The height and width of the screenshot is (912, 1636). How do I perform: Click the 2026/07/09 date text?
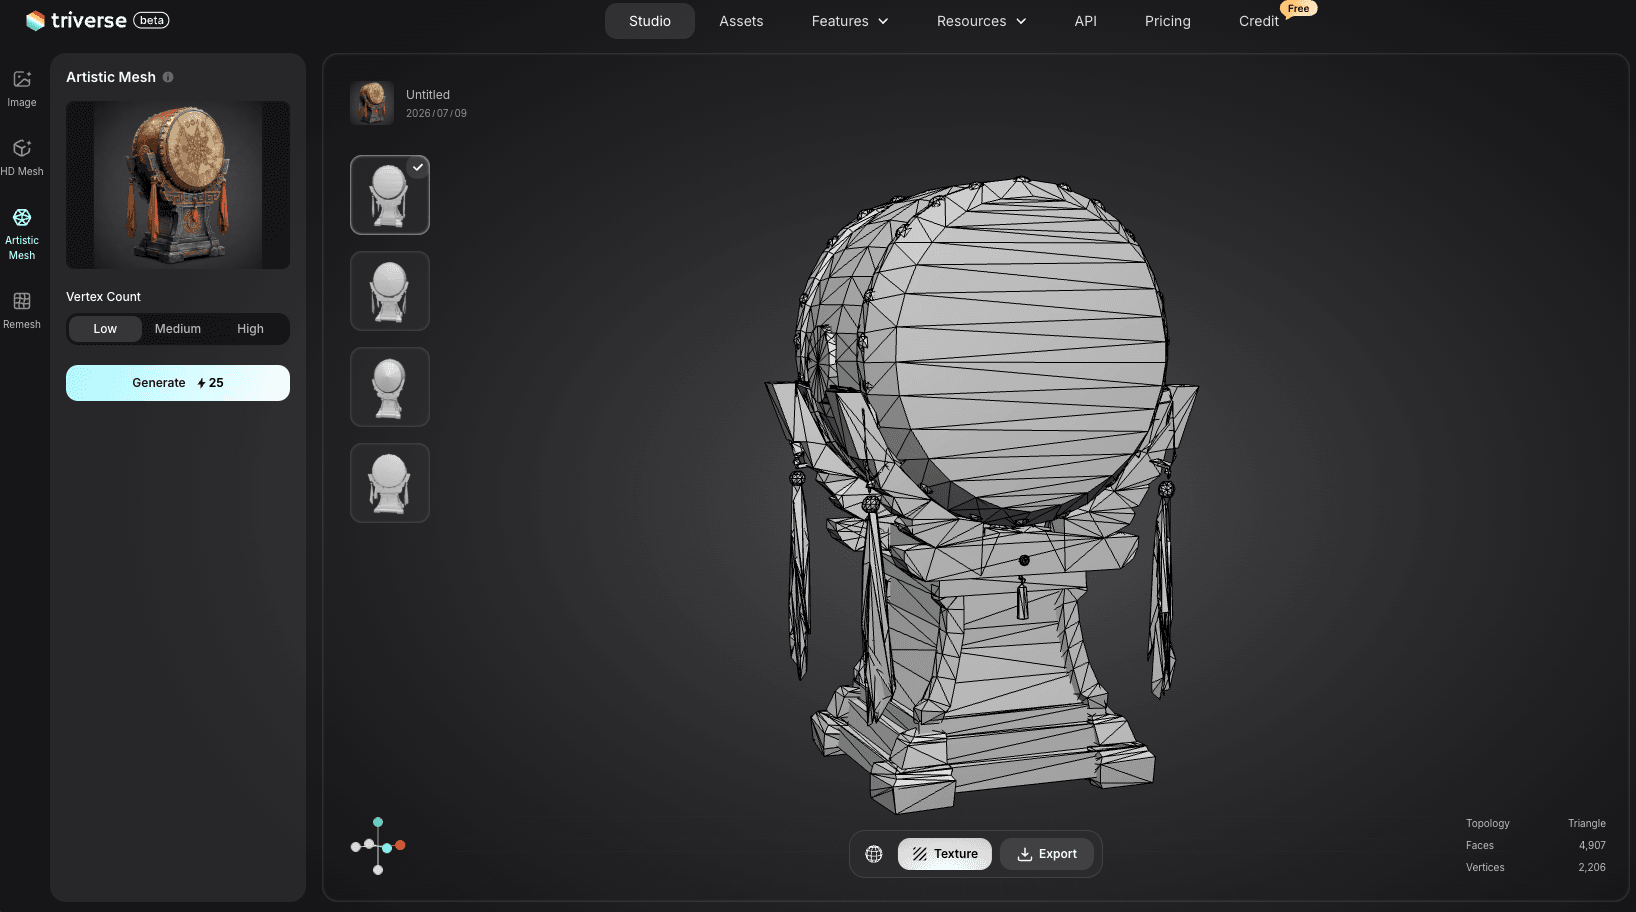pos(436,113)
